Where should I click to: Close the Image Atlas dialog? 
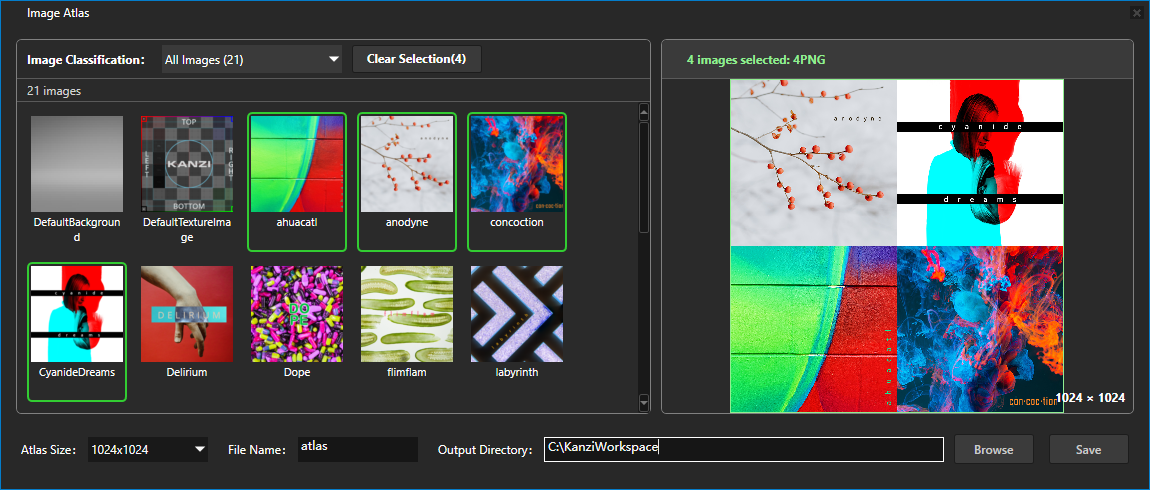pyautogui.click(x=1137, y=13)
